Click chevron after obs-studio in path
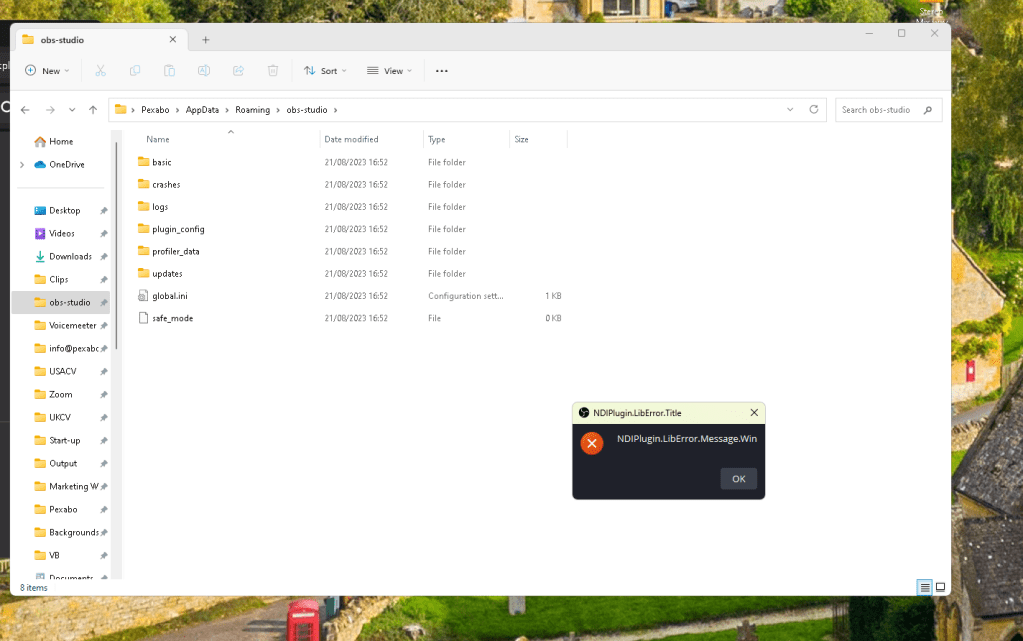The width and height of the screenshot is (1023, 641). click(x=335, y=110)
